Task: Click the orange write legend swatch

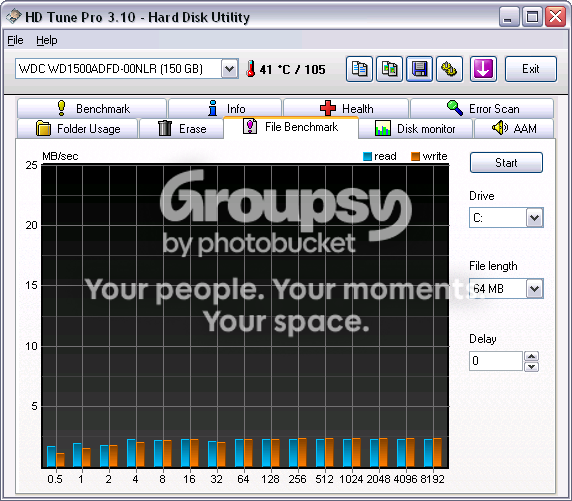Action: (x=415, y=156)
